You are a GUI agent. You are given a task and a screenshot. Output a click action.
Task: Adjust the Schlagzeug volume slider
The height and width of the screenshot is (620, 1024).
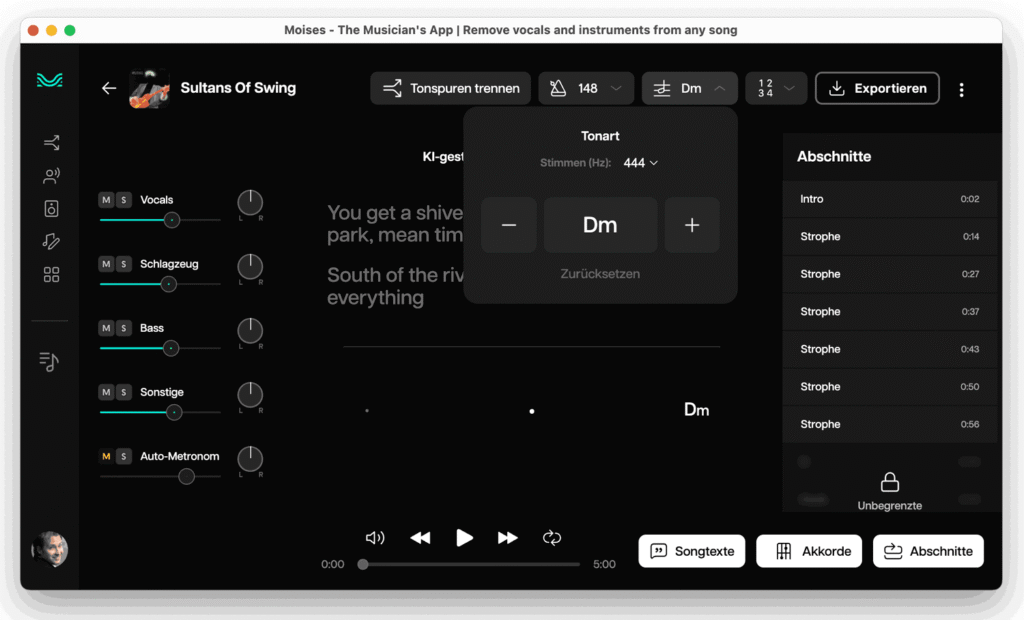[x=160, y=284]
